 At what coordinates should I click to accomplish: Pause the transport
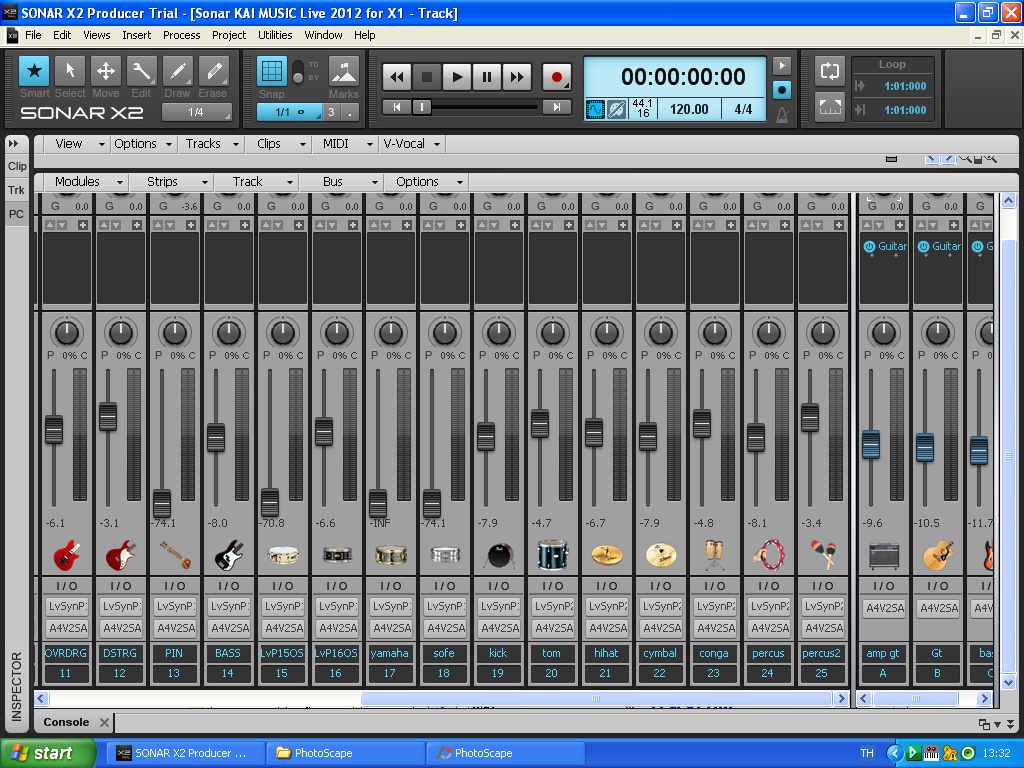487,77
